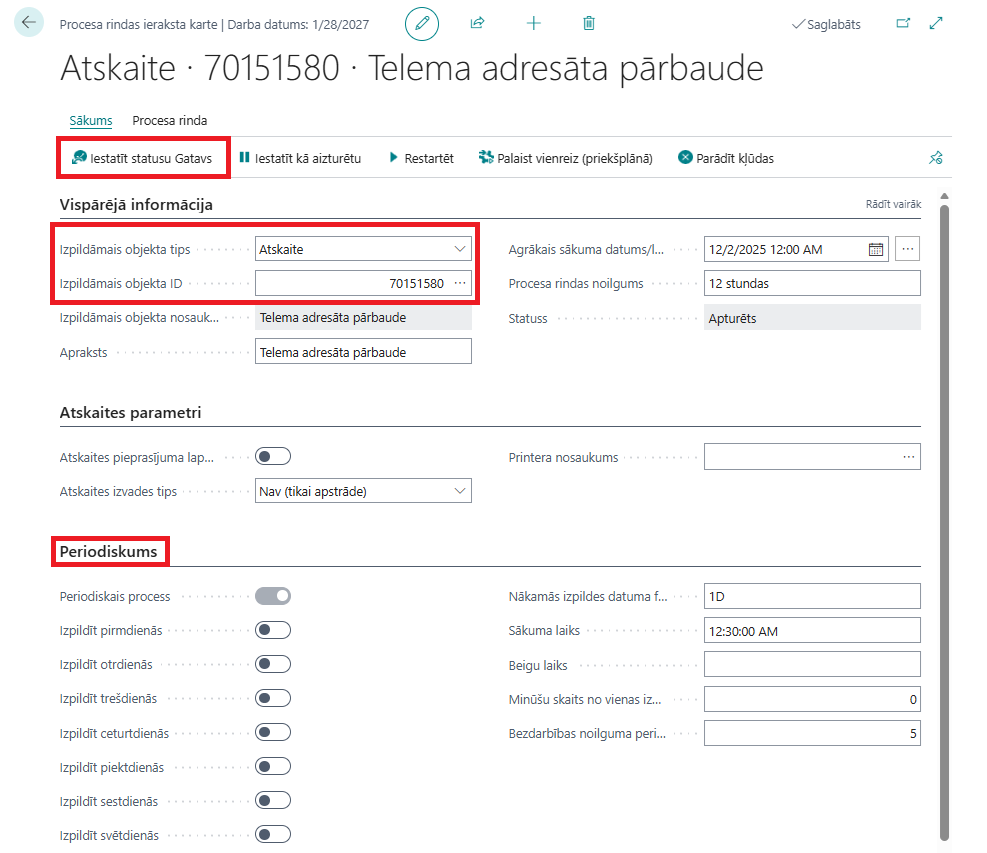This screenshot has width=987, height=853.
Task: Switch to the Procesa rinda tab
Action: (x=170, y=121)
